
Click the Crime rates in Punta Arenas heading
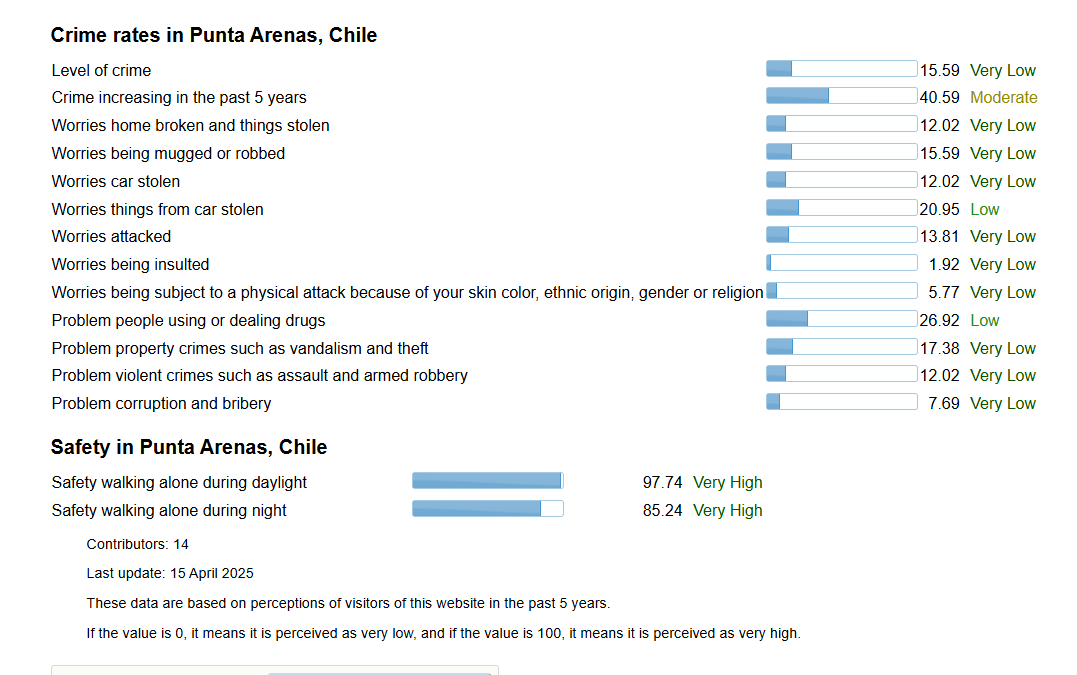(214, 35)
